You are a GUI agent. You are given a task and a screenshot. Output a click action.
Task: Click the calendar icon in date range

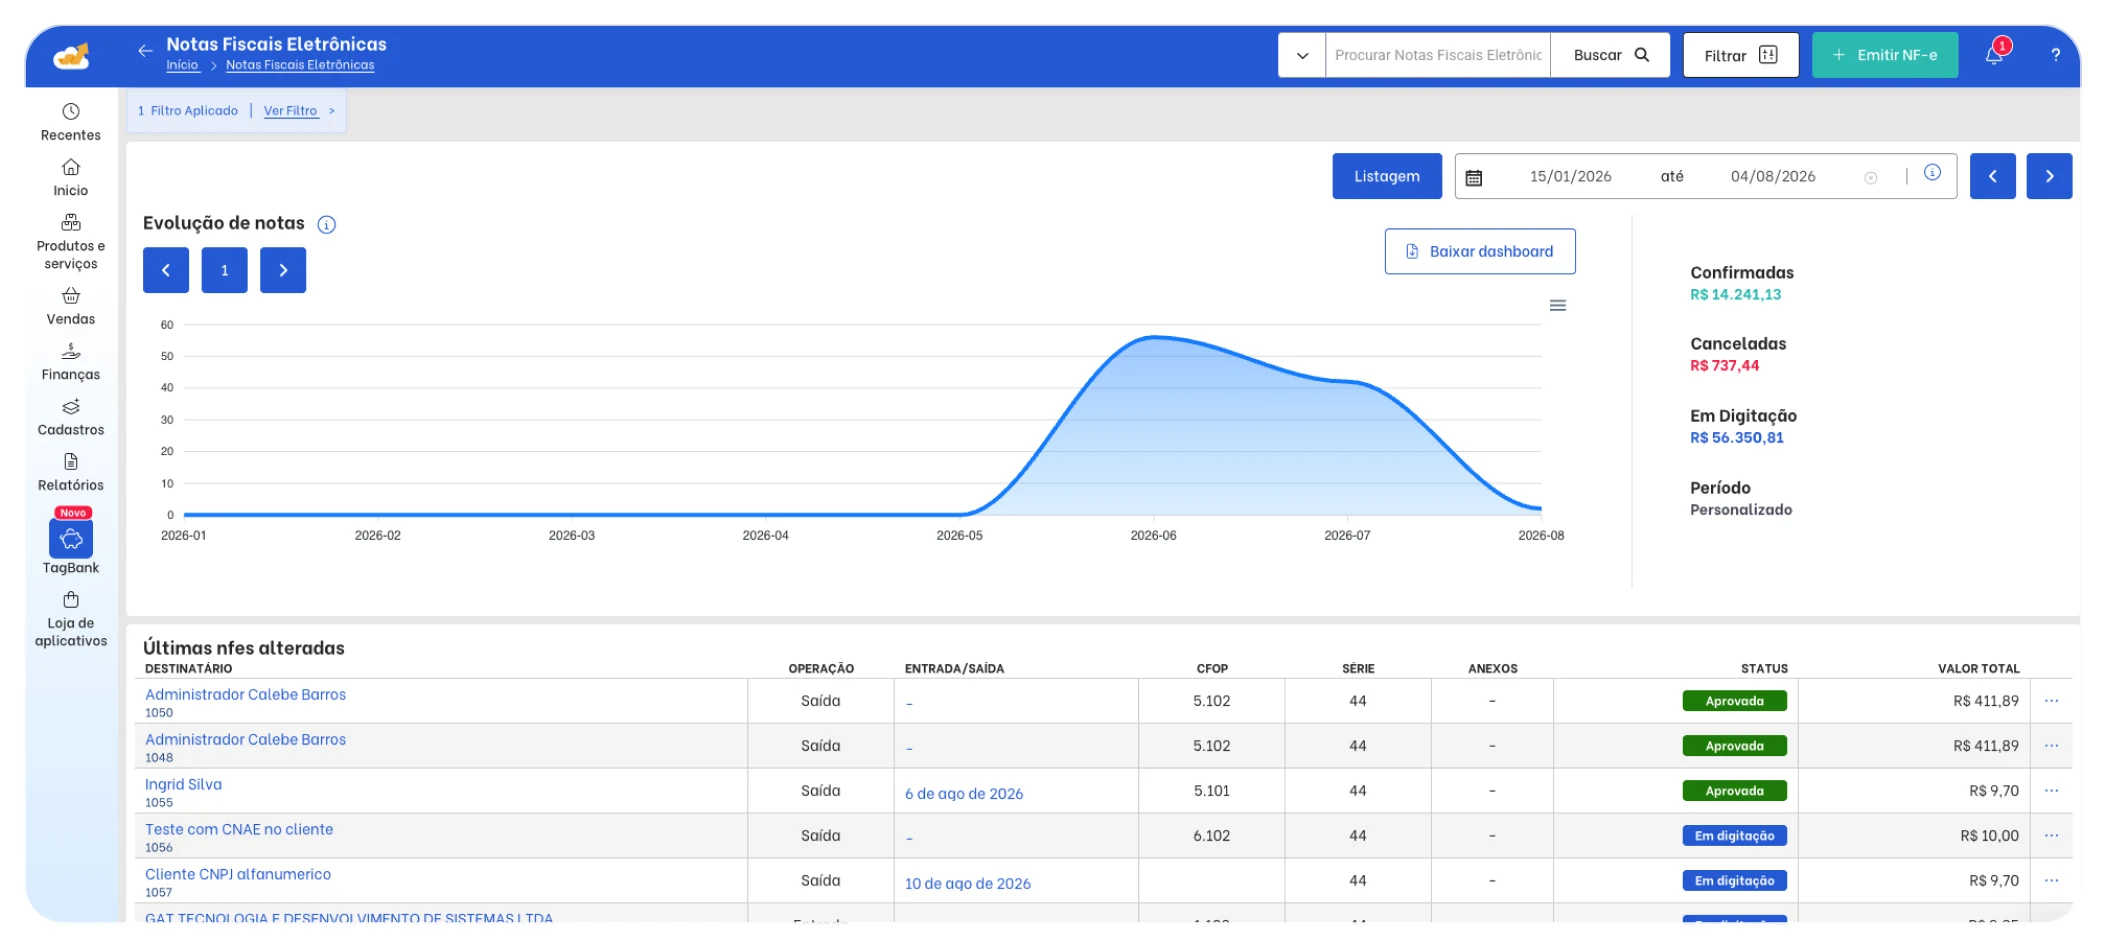pos(1473,178)
